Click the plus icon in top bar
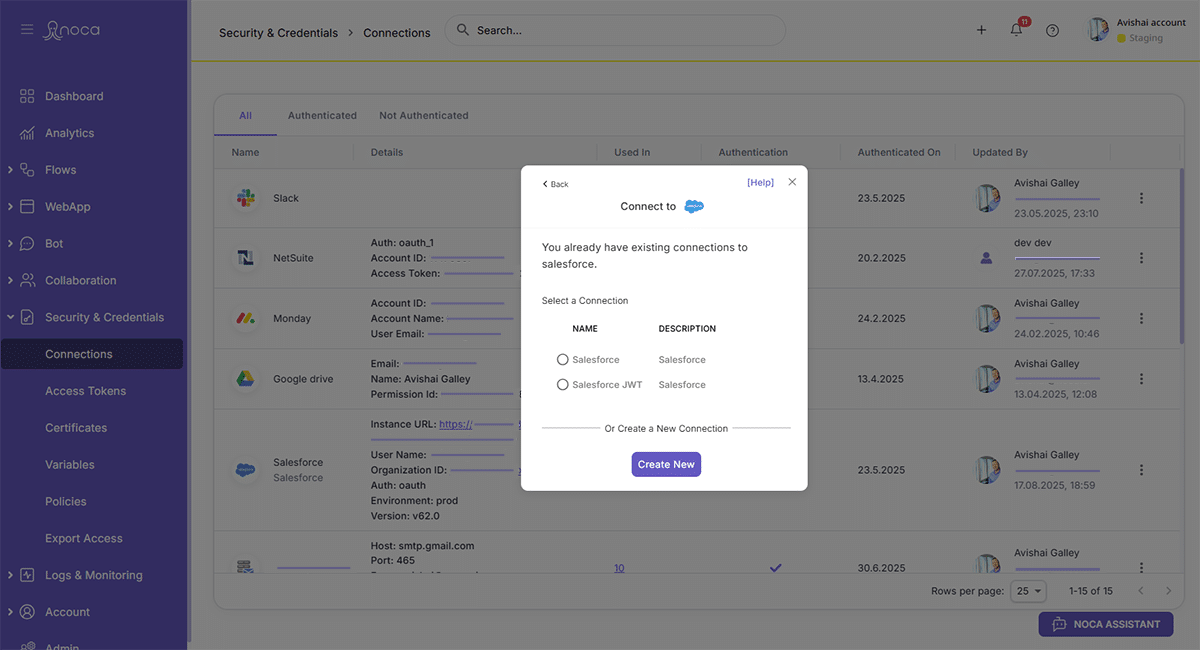The width and height of the screenshot is (1200, 650). [981, 30]
